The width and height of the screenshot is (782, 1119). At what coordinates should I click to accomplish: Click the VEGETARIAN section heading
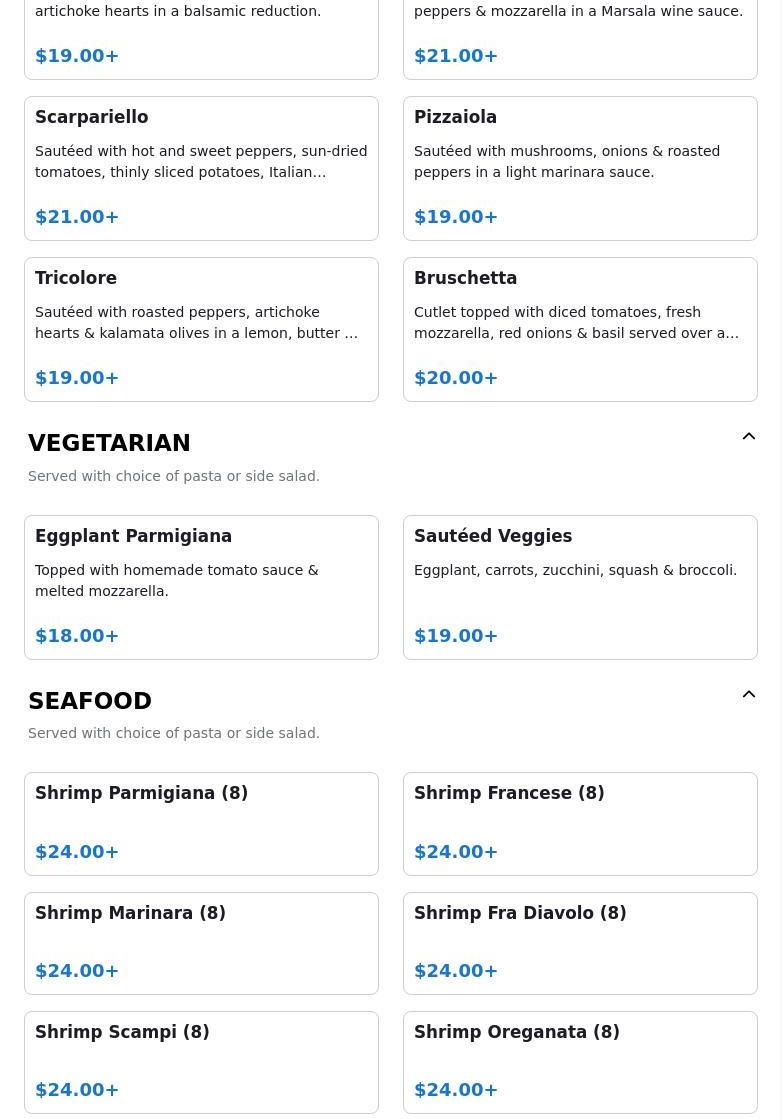(x=109, y=442)
